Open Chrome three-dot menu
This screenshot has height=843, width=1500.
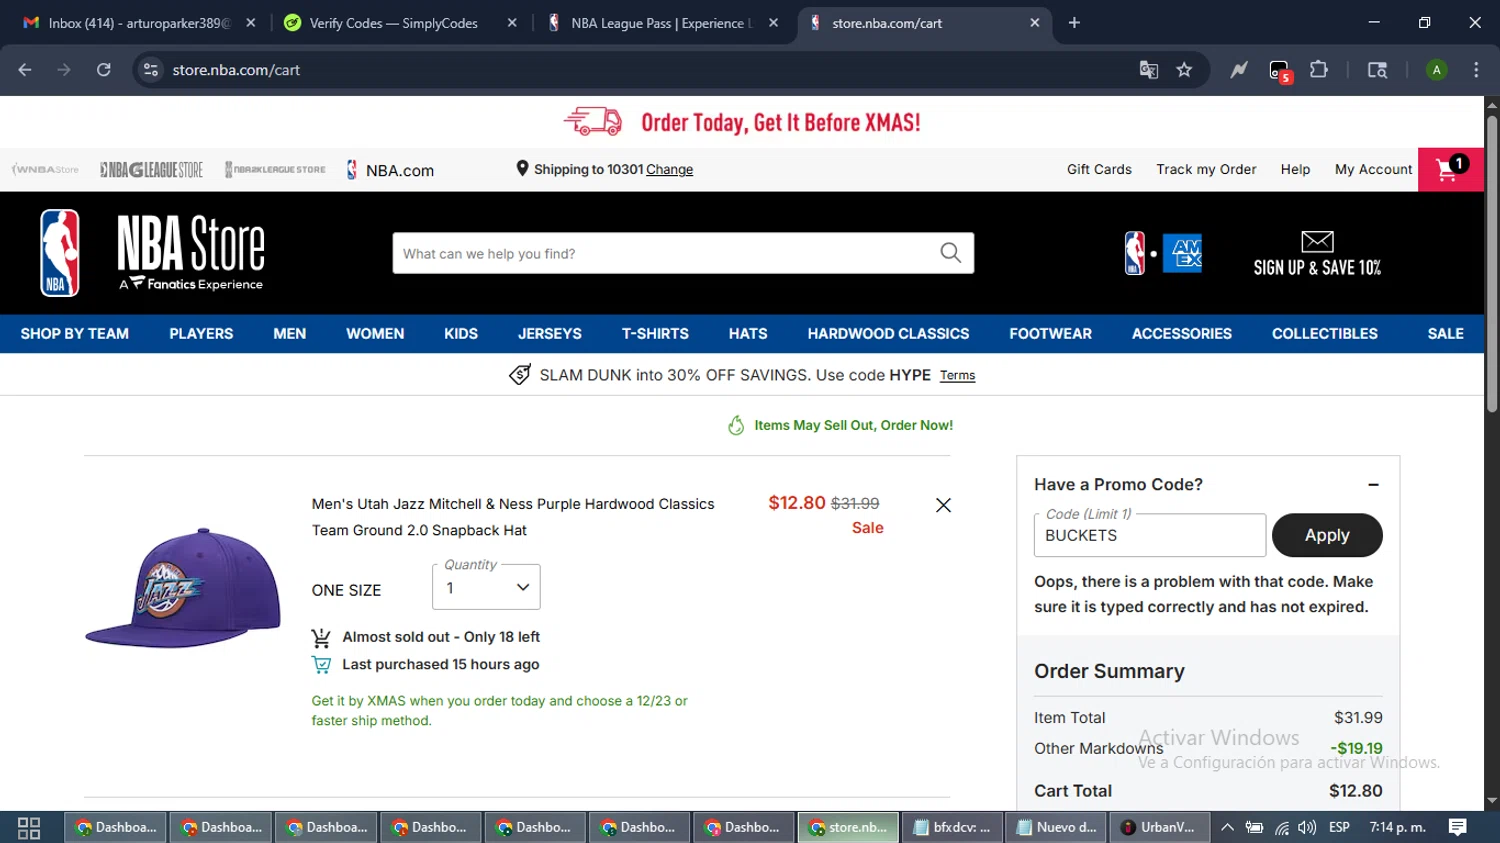[x=1476, y=70]
